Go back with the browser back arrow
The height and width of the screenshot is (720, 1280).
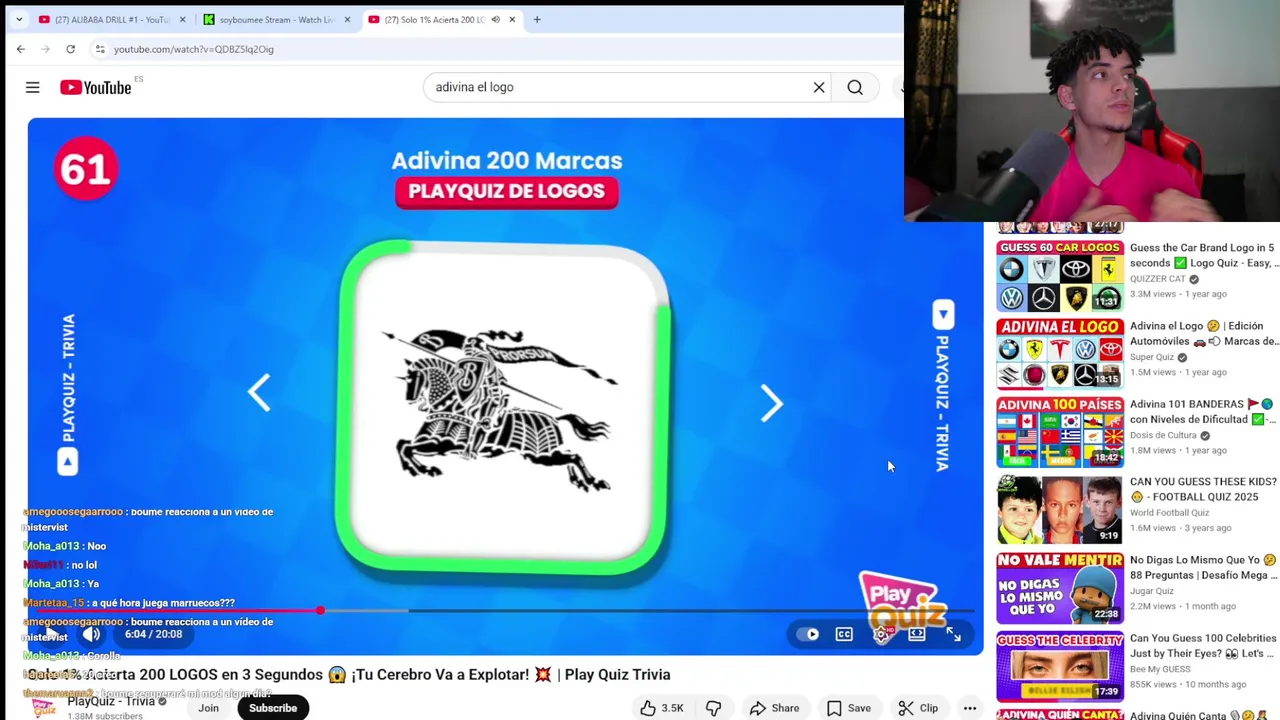point(21,49)
